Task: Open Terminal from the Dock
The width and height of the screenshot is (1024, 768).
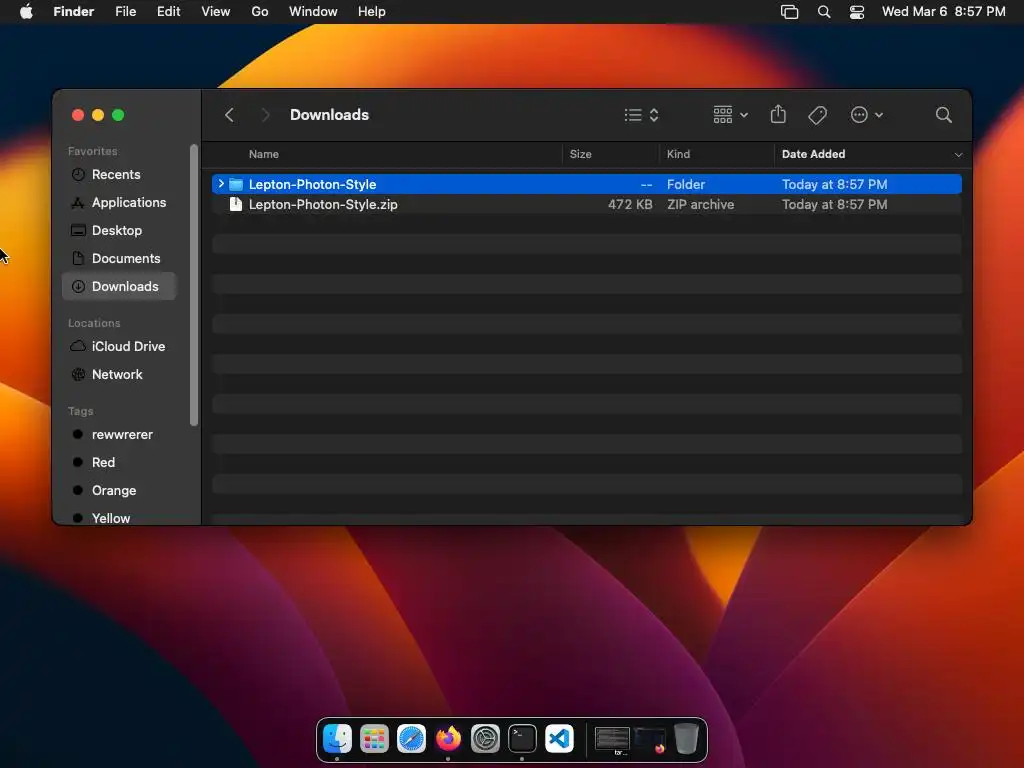Action: click(x=522, y=739)
